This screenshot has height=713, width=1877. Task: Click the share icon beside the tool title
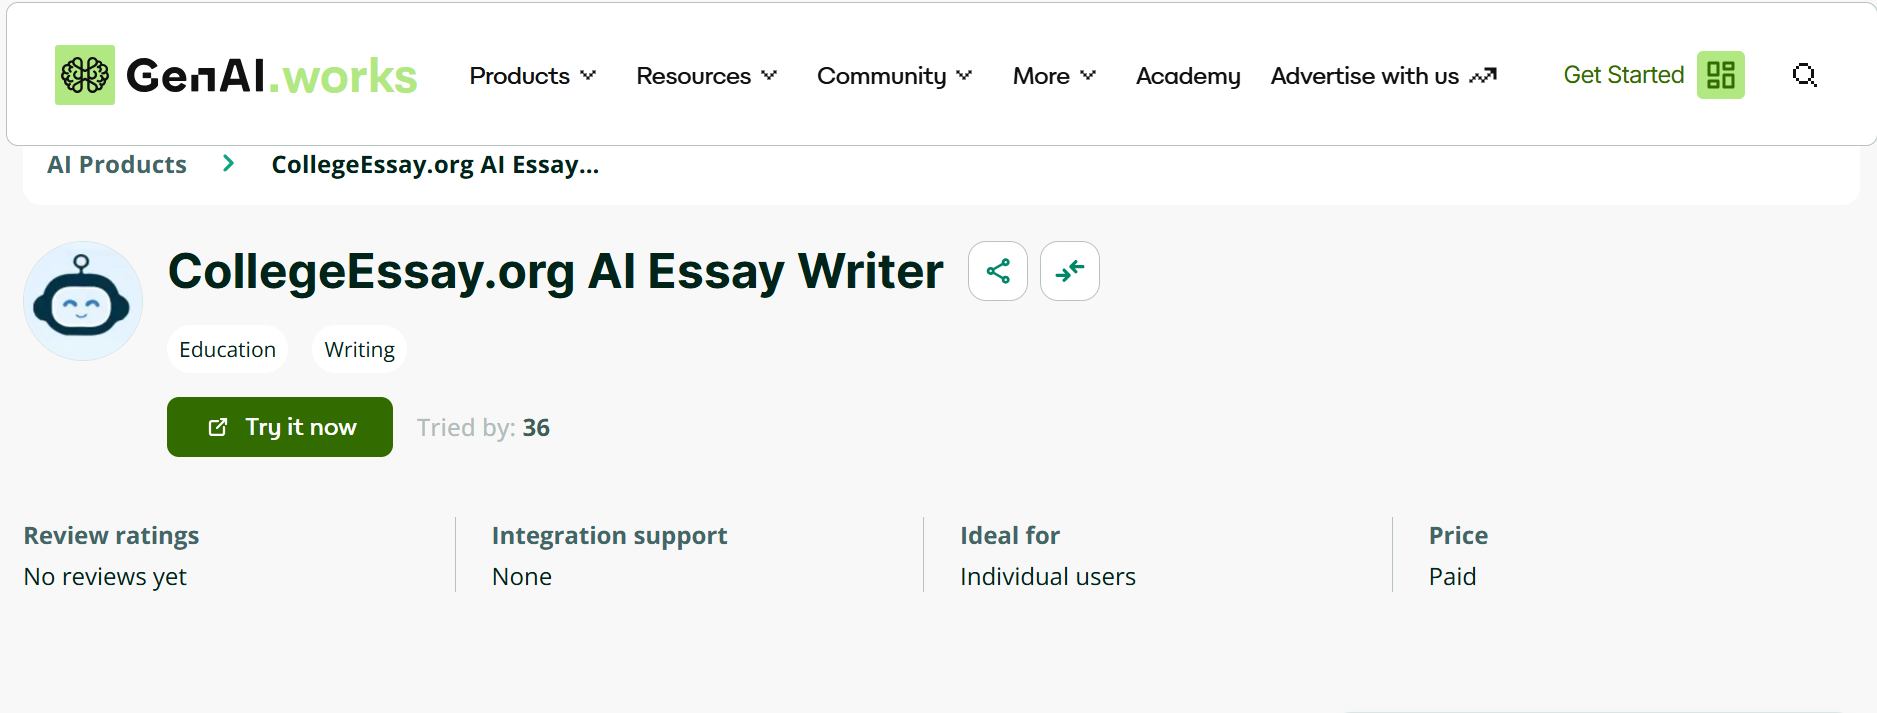click(997, 270)
